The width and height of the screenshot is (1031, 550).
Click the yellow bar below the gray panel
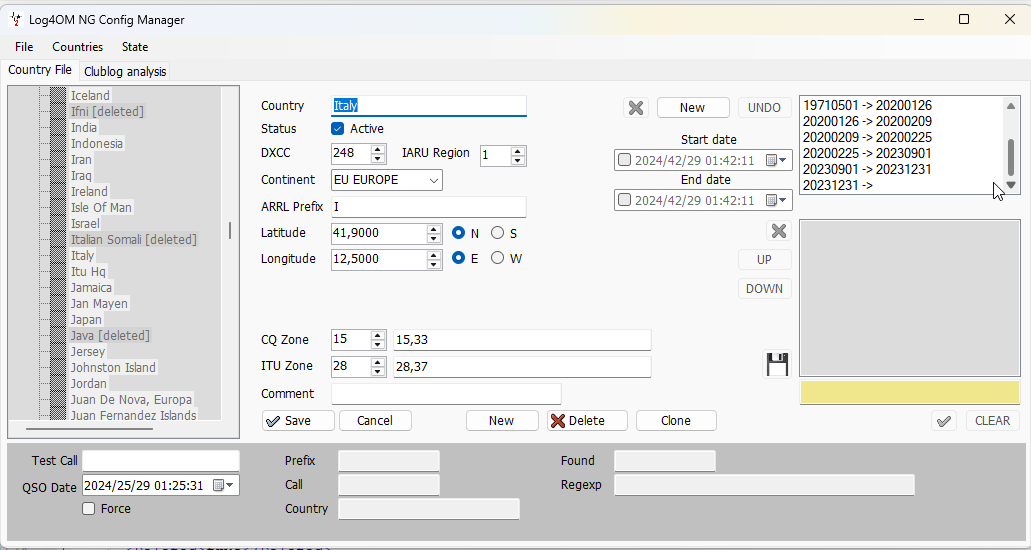[910, 392]
